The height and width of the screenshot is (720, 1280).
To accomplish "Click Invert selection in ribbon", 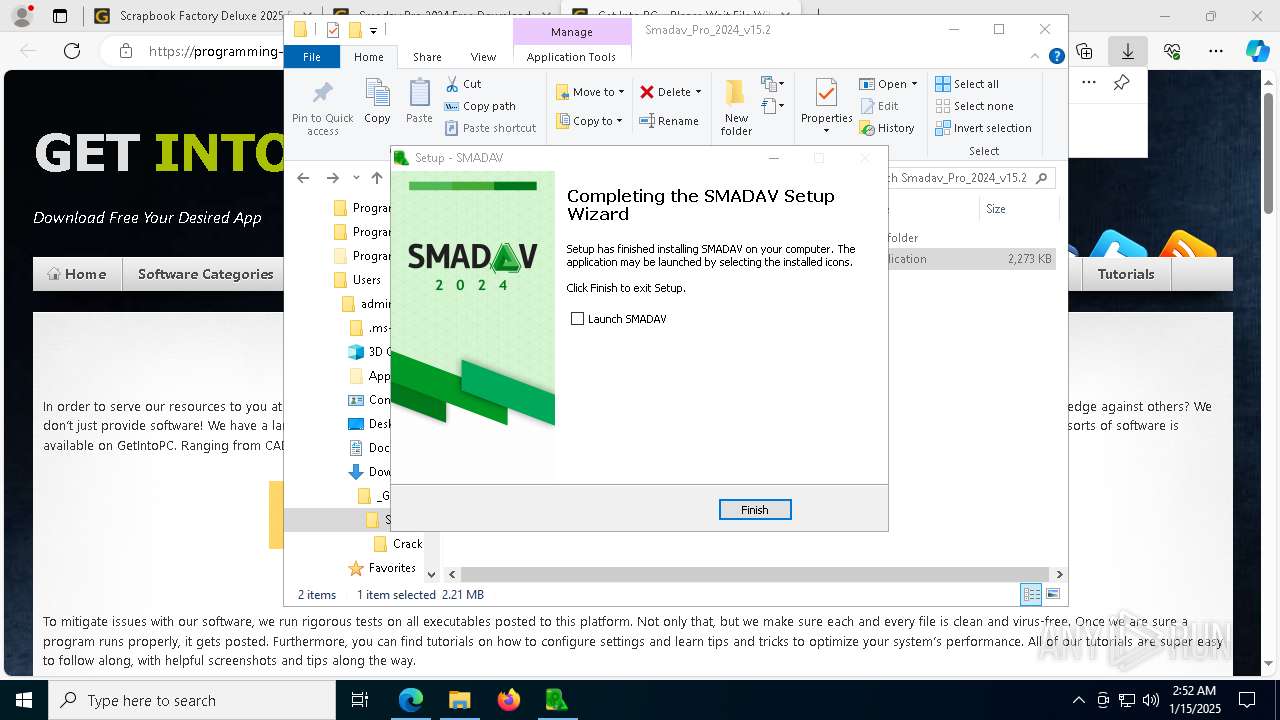I will coord(984,128).
